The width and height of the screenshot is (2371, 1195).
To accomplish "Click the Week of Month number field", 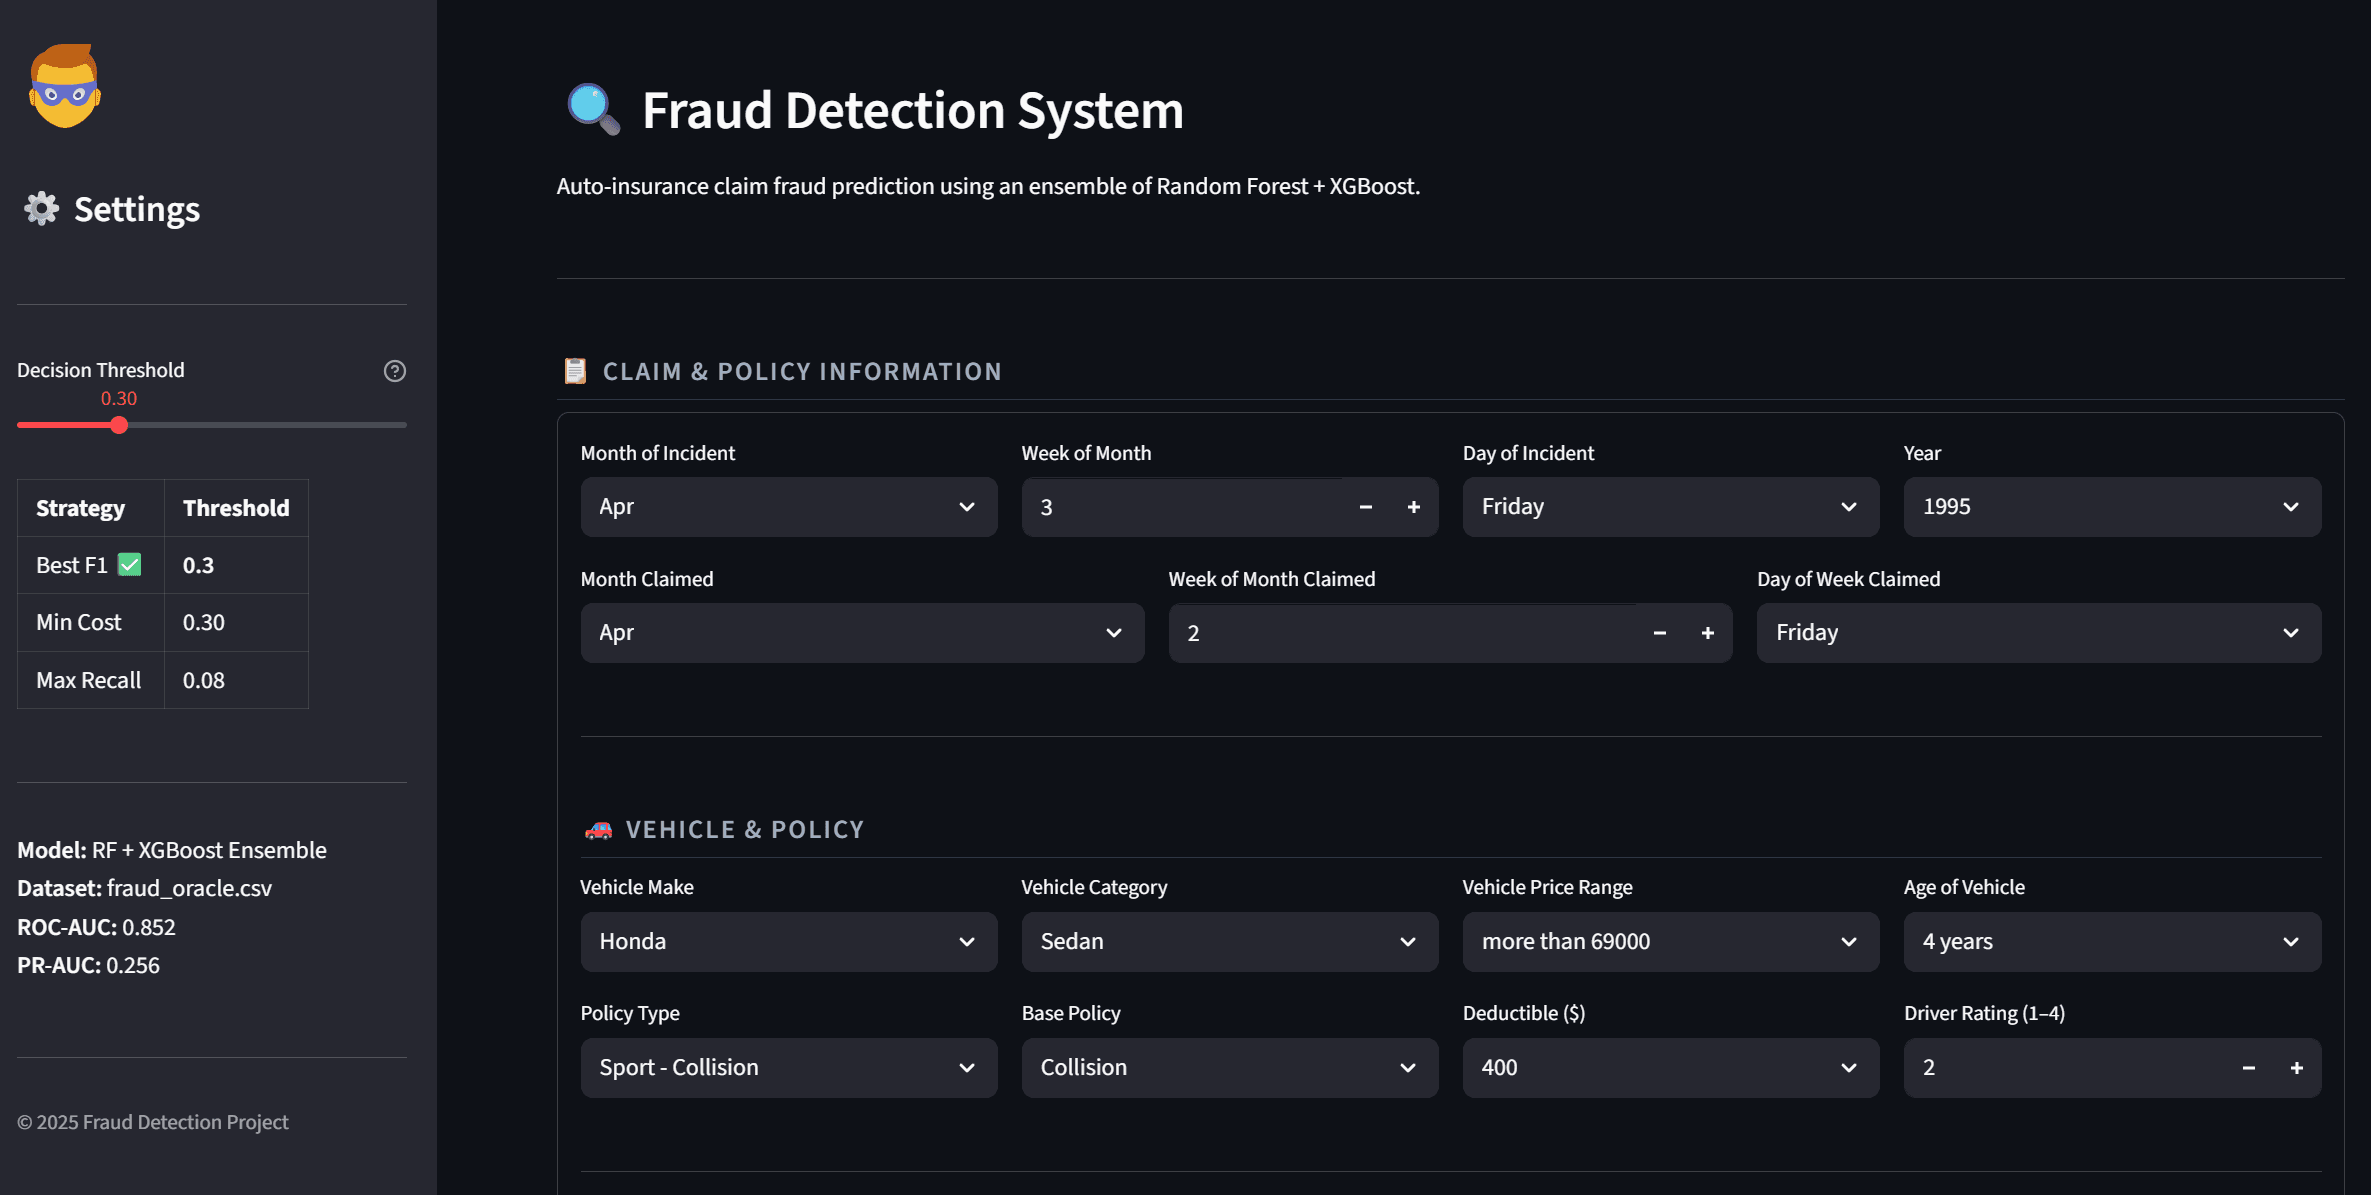I will point(1181,507).
